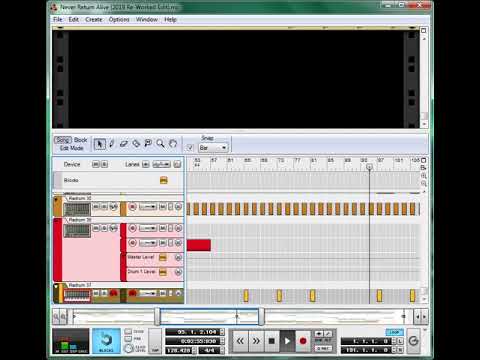Maximize the sequencer using ruler corner icon
This screenshot has height=360, width=480.
pos(424,160)
